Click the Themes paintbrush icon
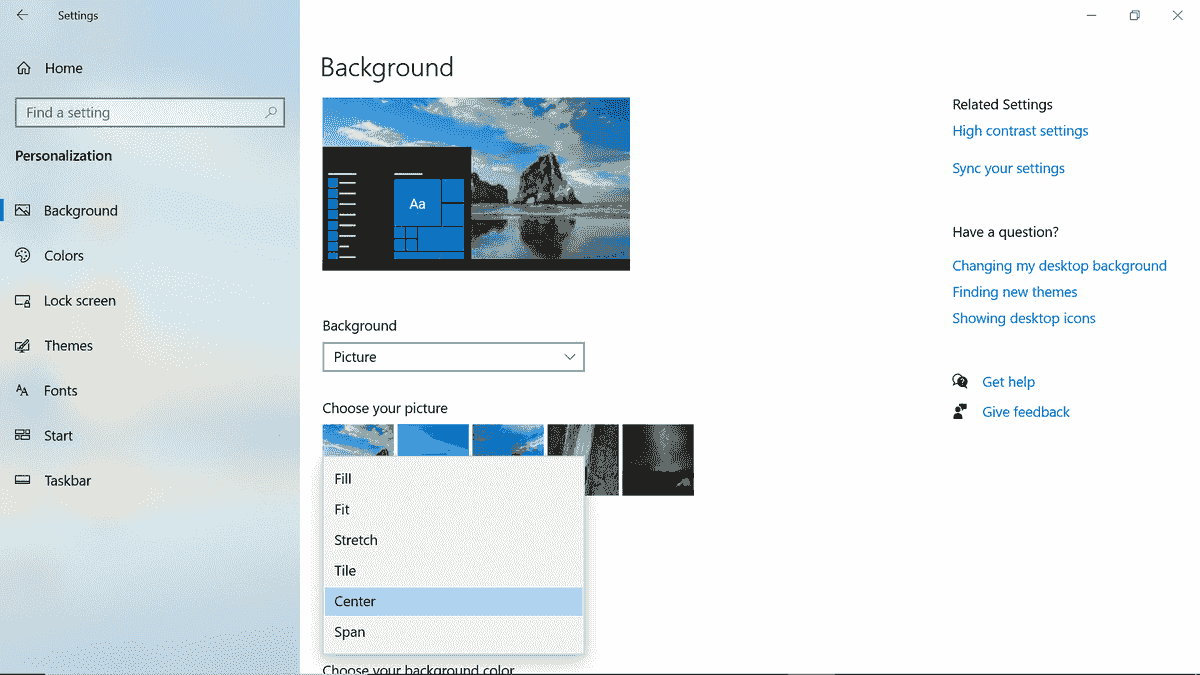This screenshot has height=675, width=1200. point(22,345)
